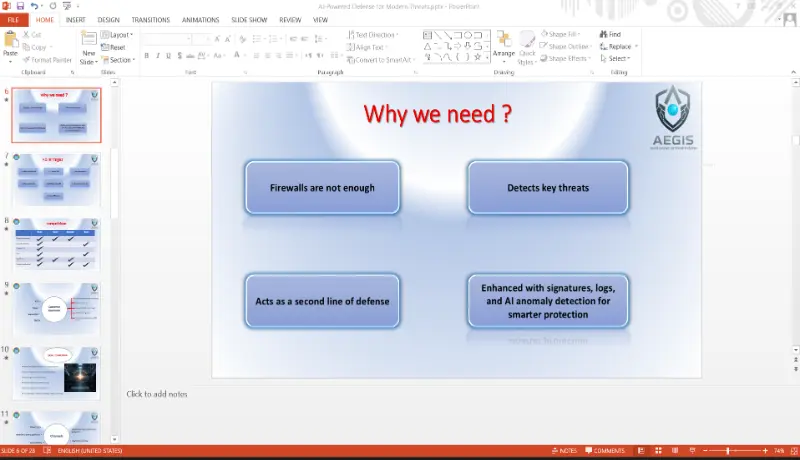The height and width of the screenshot is (460, 800).
Task: Switch to the SLIDE SHOW tab
Action: (x=249, y=20)
